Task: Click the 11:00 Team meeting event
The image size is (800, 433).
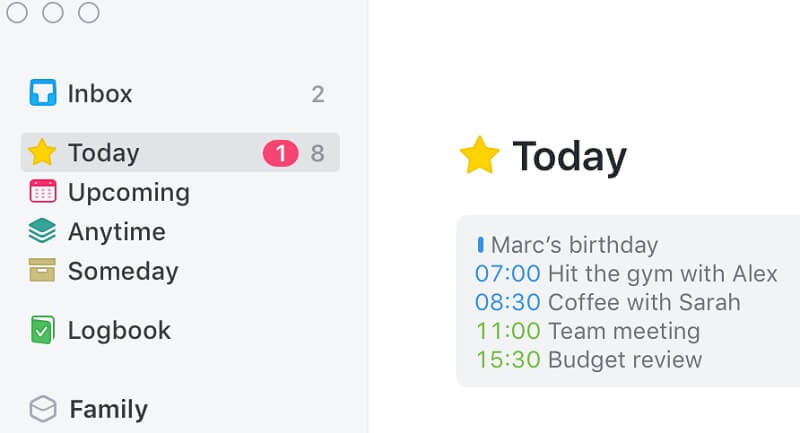Action: (587, 331)
